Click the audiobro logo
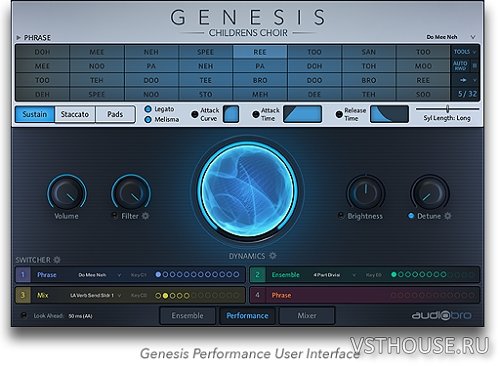Screen dimensions: 500x368 pyautogui.click(x=442, y=315)
